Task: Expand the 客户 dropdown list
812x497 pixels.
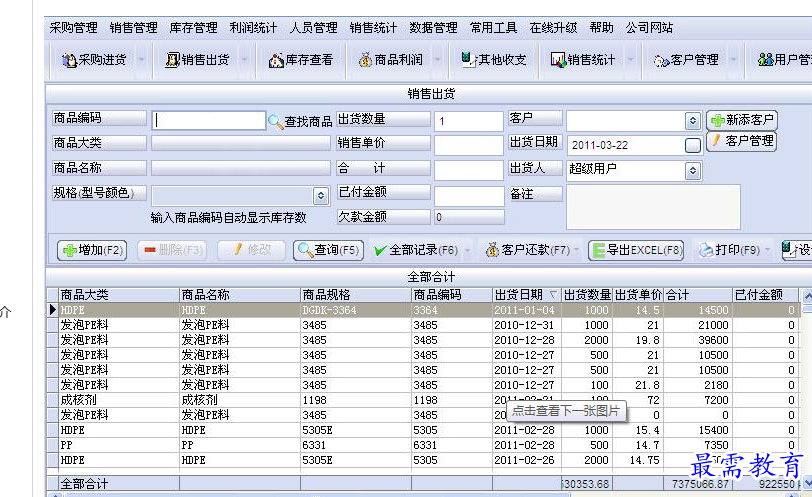Action: [693, 121]
